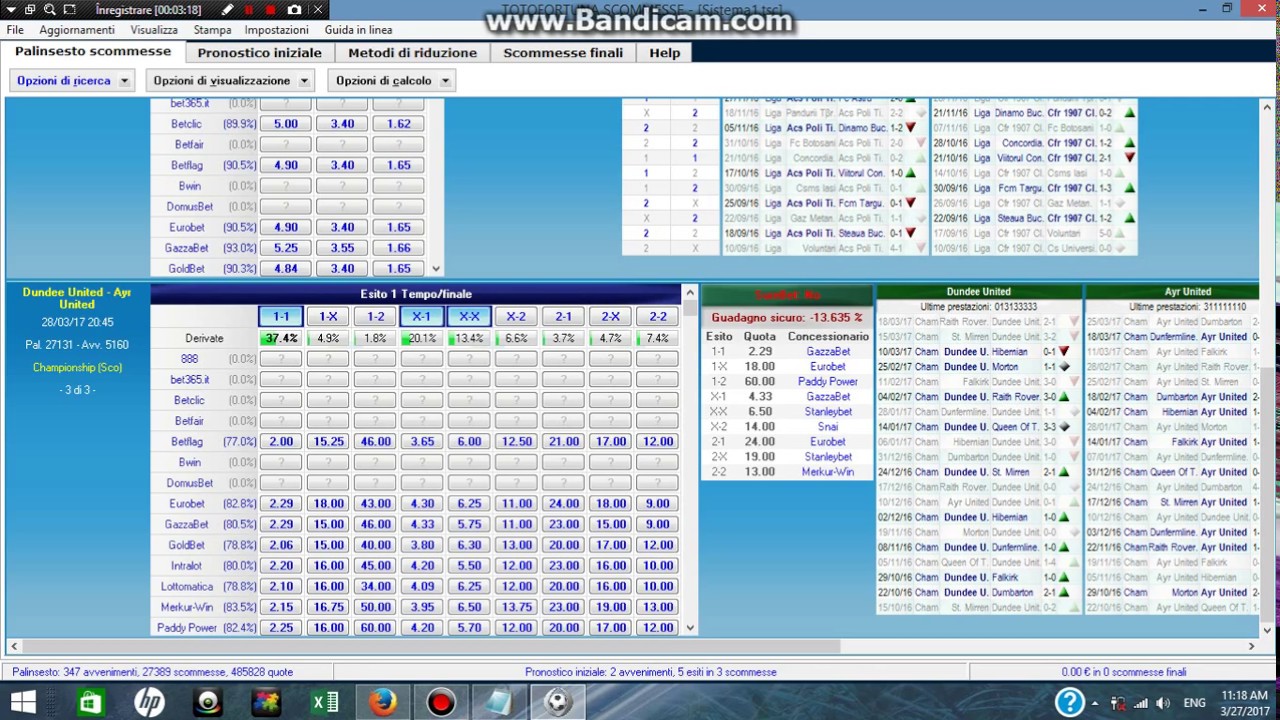This screenshot has width=1280, height=720.
Task: Open the File menu
Action: click(x=15, y=30)
